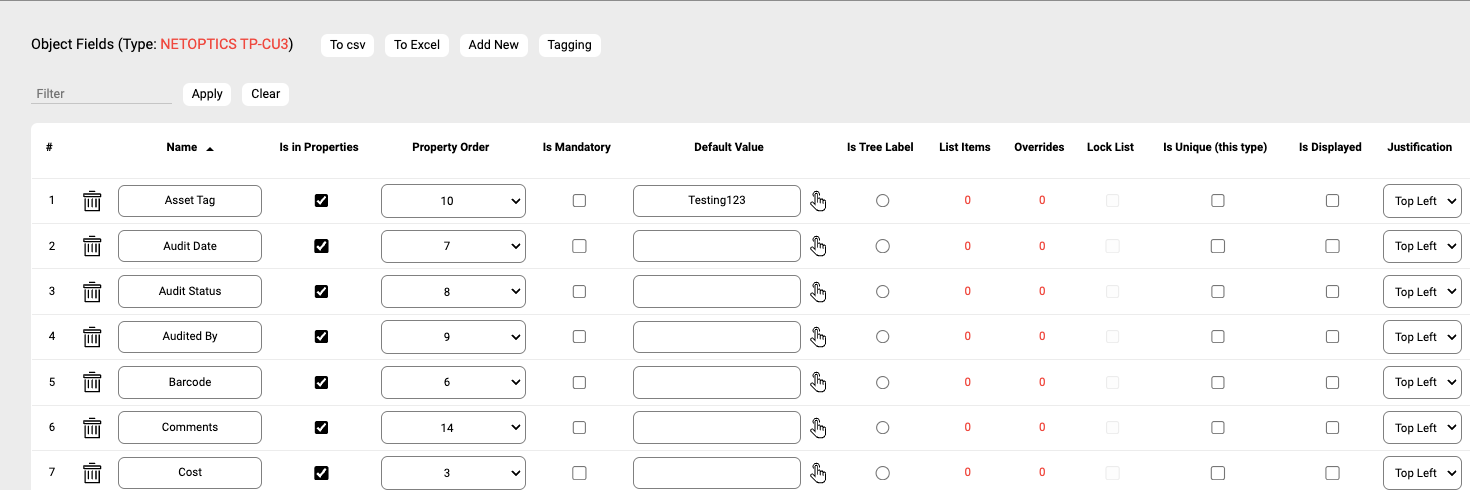This screenshot has width=1470, height=490.
Task: Click hand icon in Audit Status row
Action: click(818, 292)
